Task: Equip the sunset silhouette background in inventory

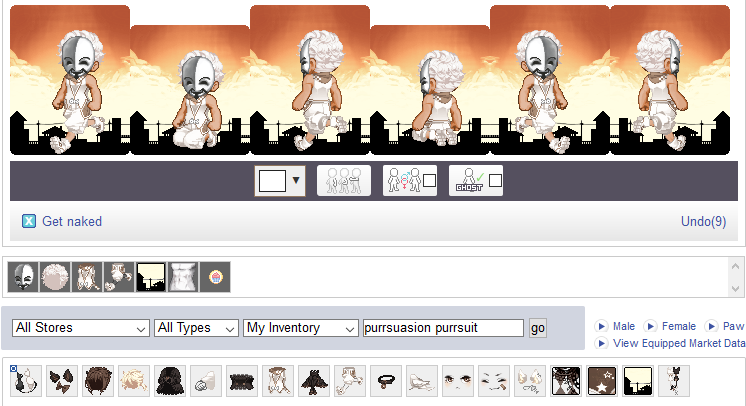Action: click(x=638, y=381)
